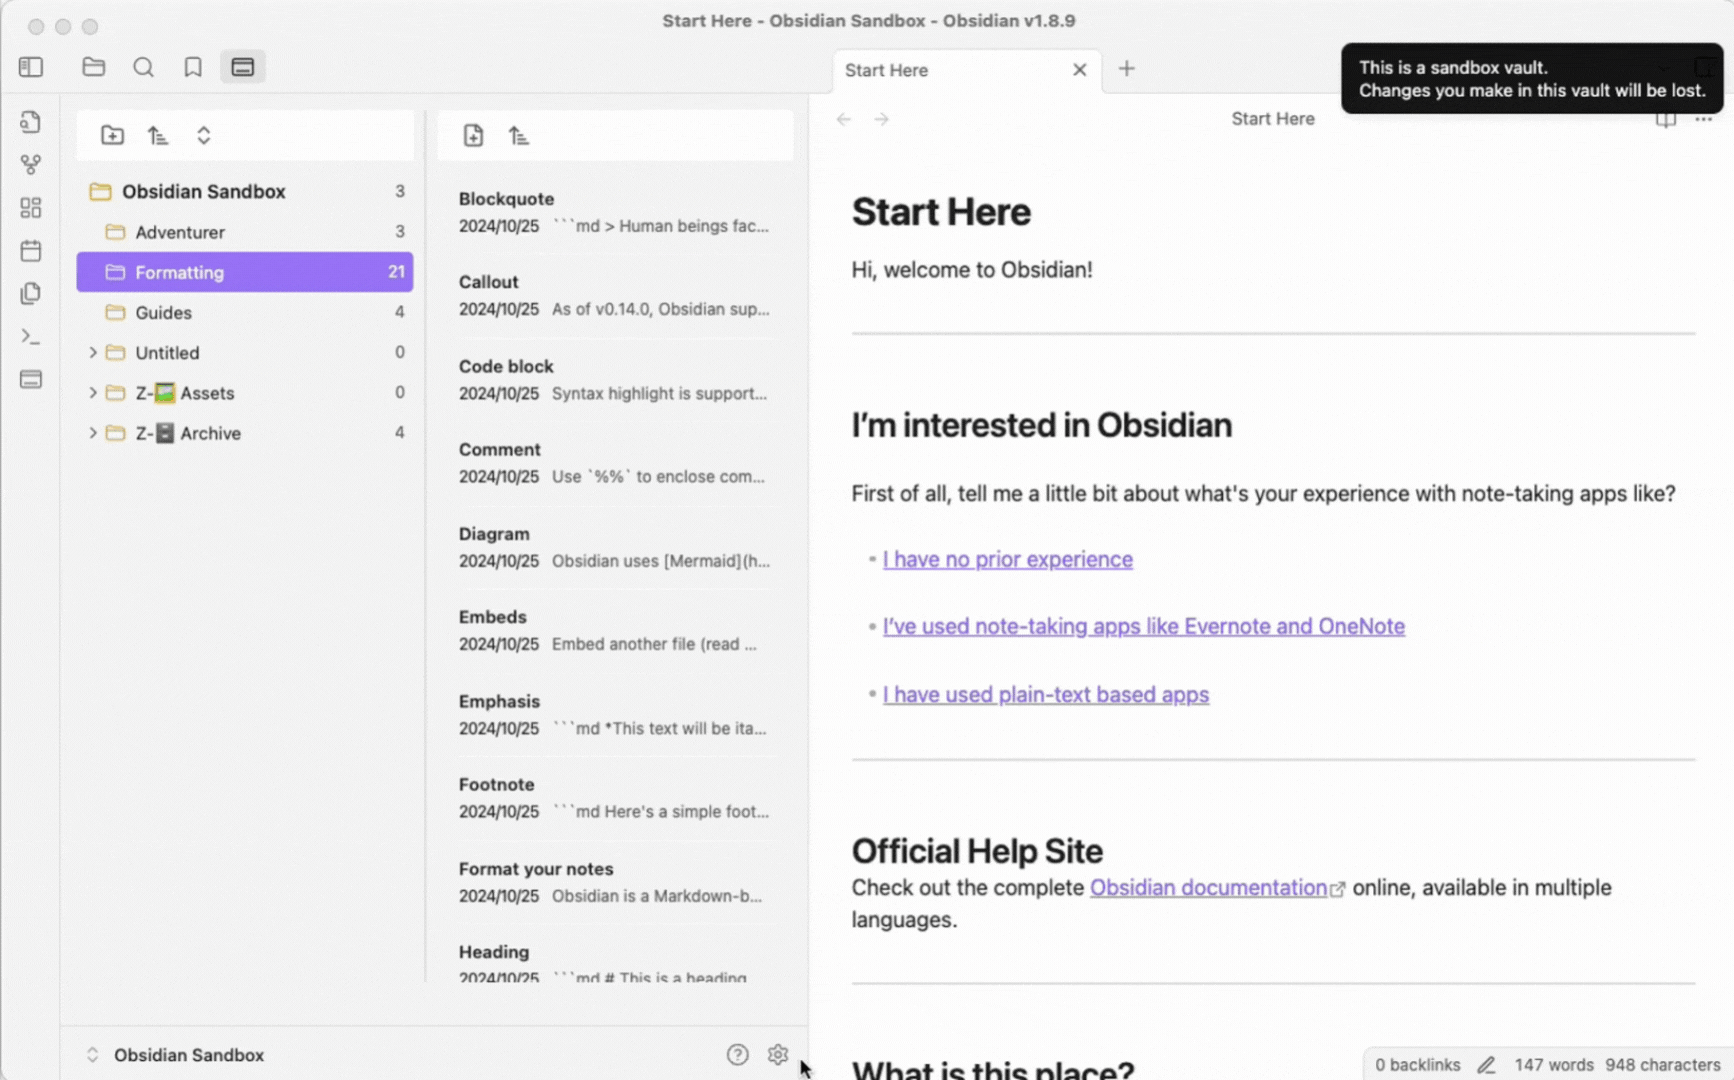The width and height of the screenshot is (1734, 1080).
Task: Expand the Z- Archive folder chevron
Action: [93, 433]
